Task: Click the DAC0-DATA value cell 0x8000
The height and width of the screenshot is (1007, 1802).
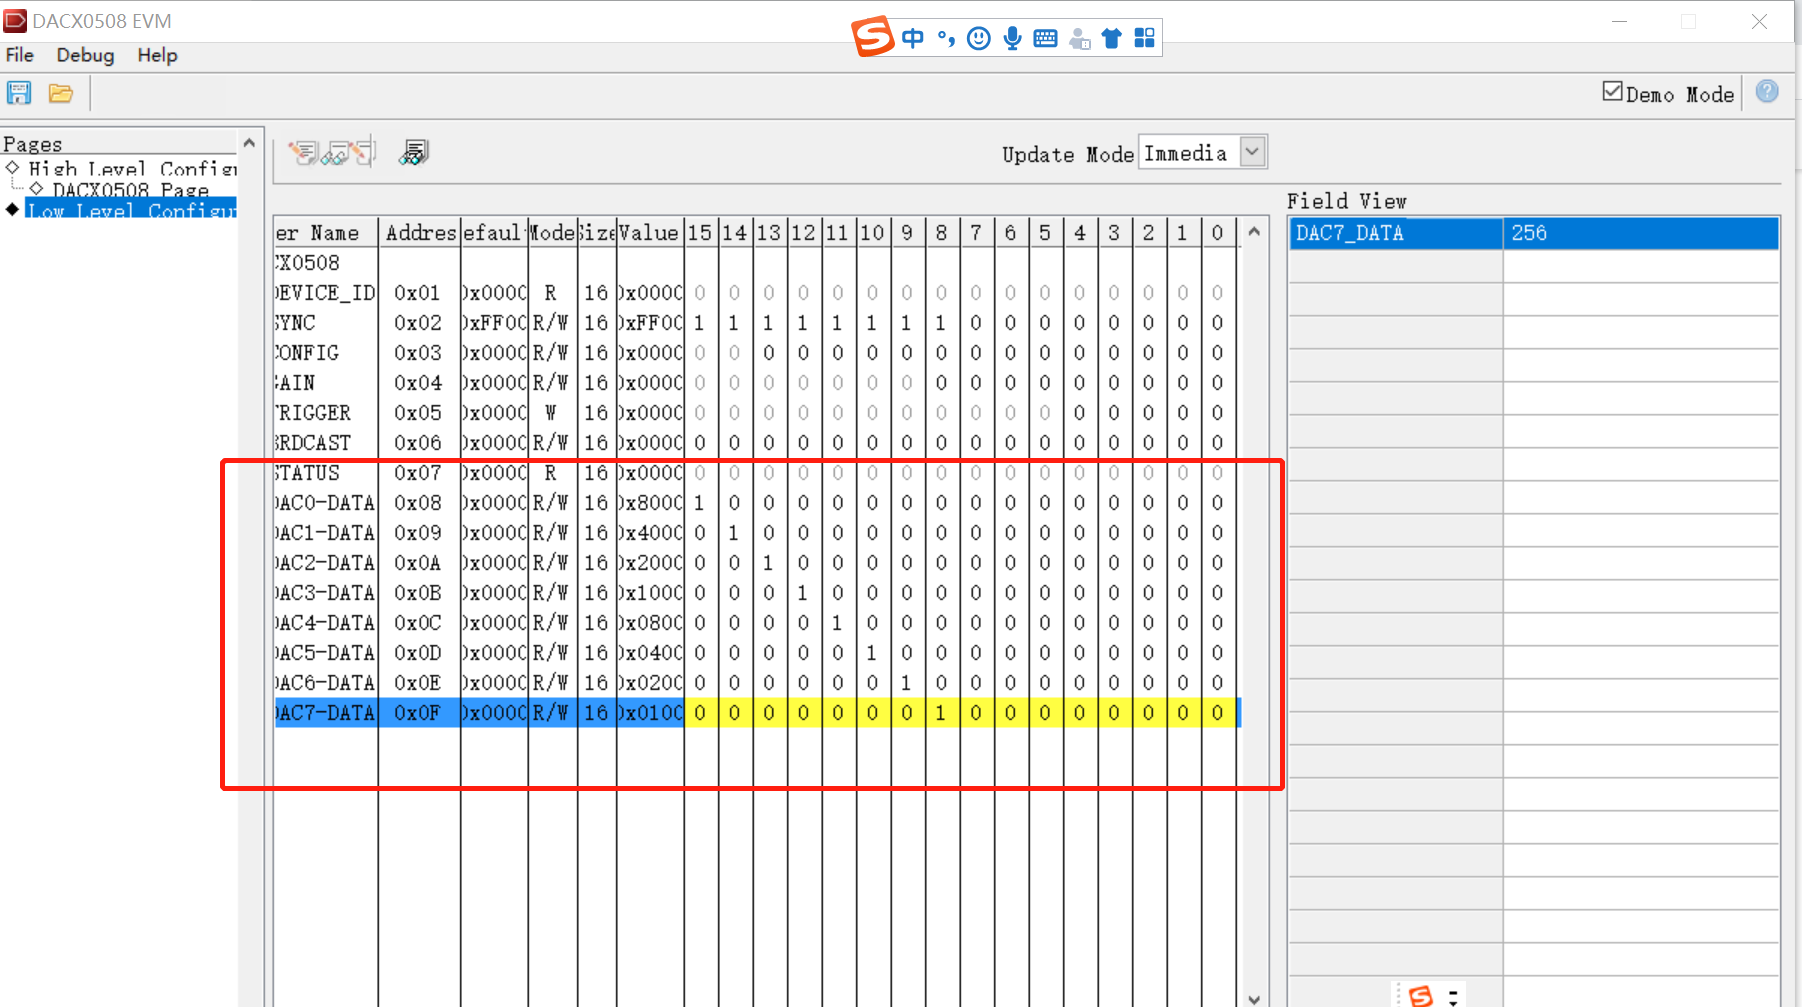Action: coord(650,503)
